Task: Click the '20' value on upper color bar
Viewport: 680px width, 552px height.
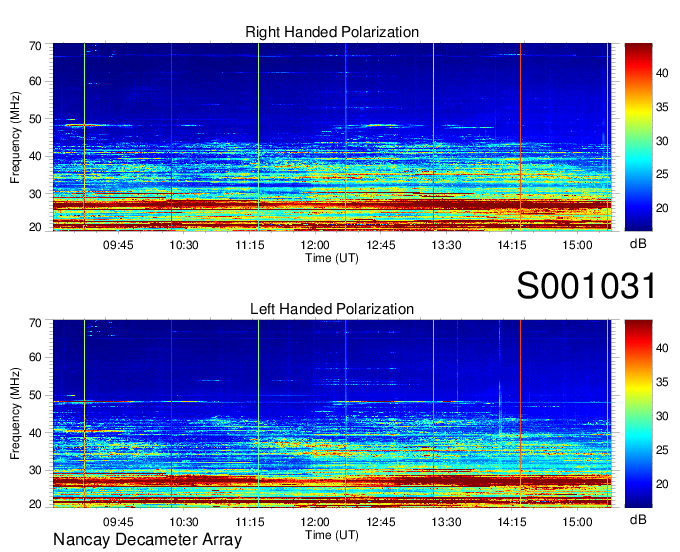Action: [662, 208]
